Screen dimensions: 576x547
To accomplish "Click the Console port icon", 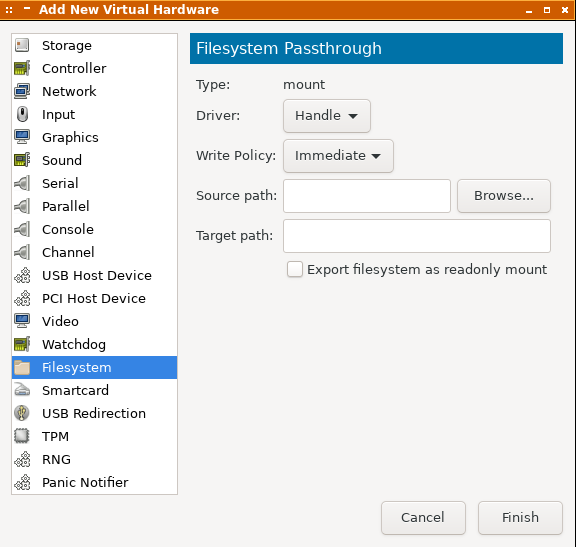I will 22,229.
